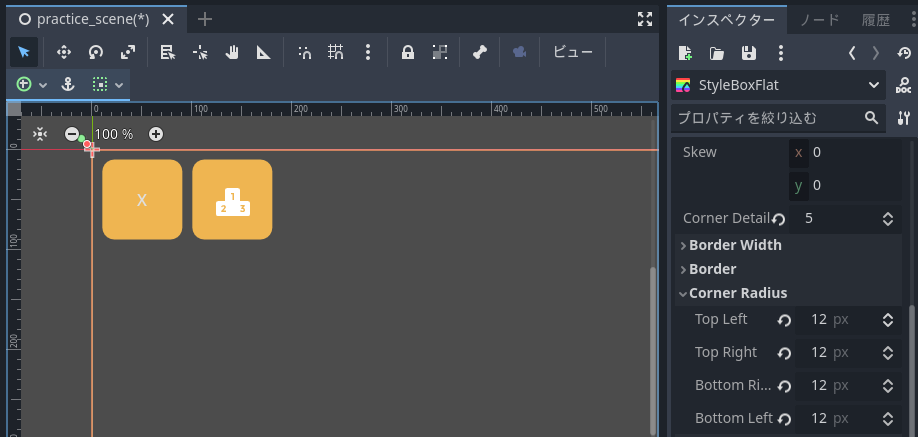Expand the Border Width section
Viewport: 918px width, 437px height.
(734, 245)
